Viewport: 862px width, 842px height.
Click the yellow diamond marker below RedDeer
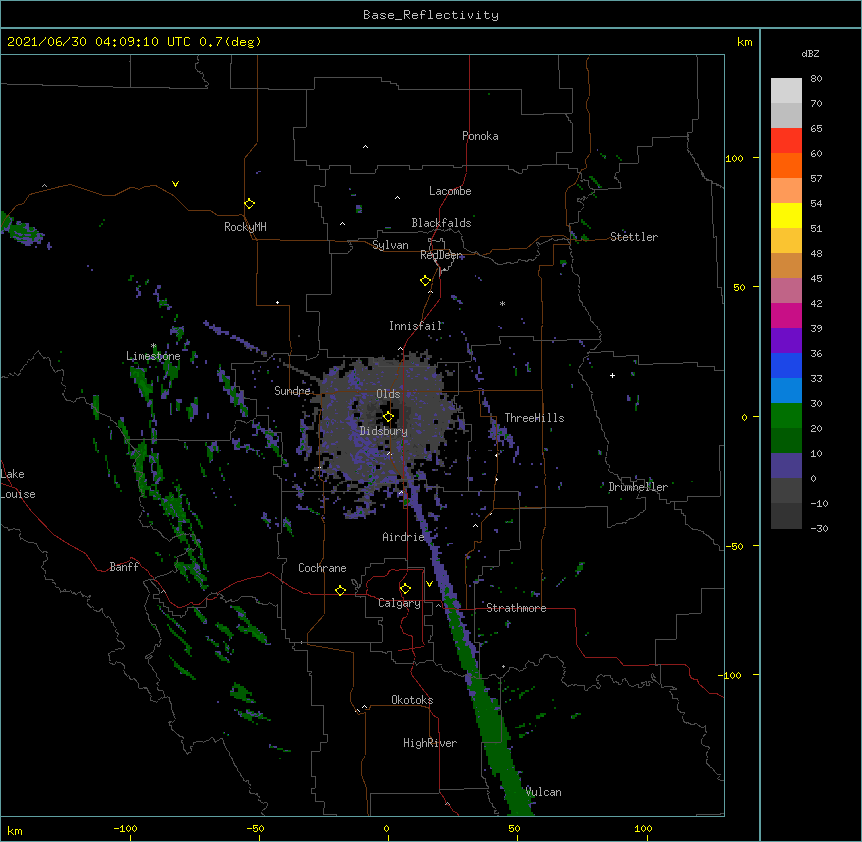426,281
